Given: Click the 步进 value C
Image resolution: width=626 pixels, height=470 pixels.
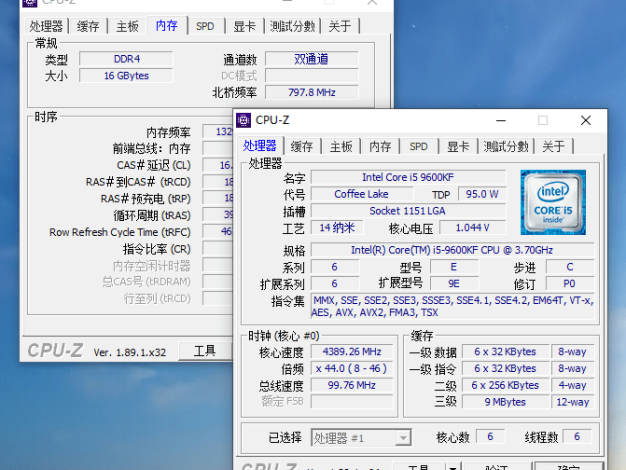Looking at the screenshot, I should pyautogui.click(x=570, y=267).
